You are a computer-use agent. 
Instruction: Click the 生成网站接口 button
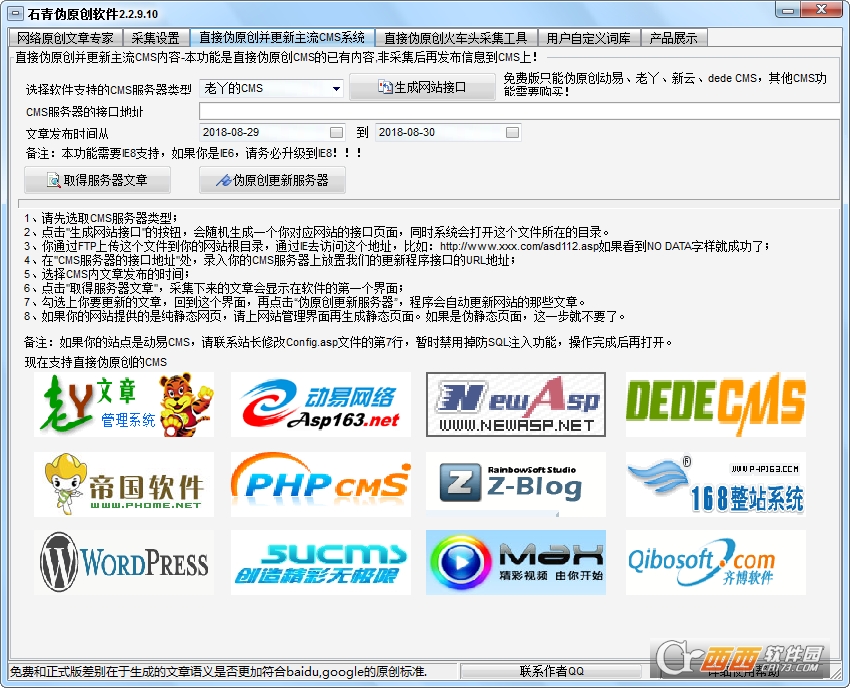tap(422, 88)
